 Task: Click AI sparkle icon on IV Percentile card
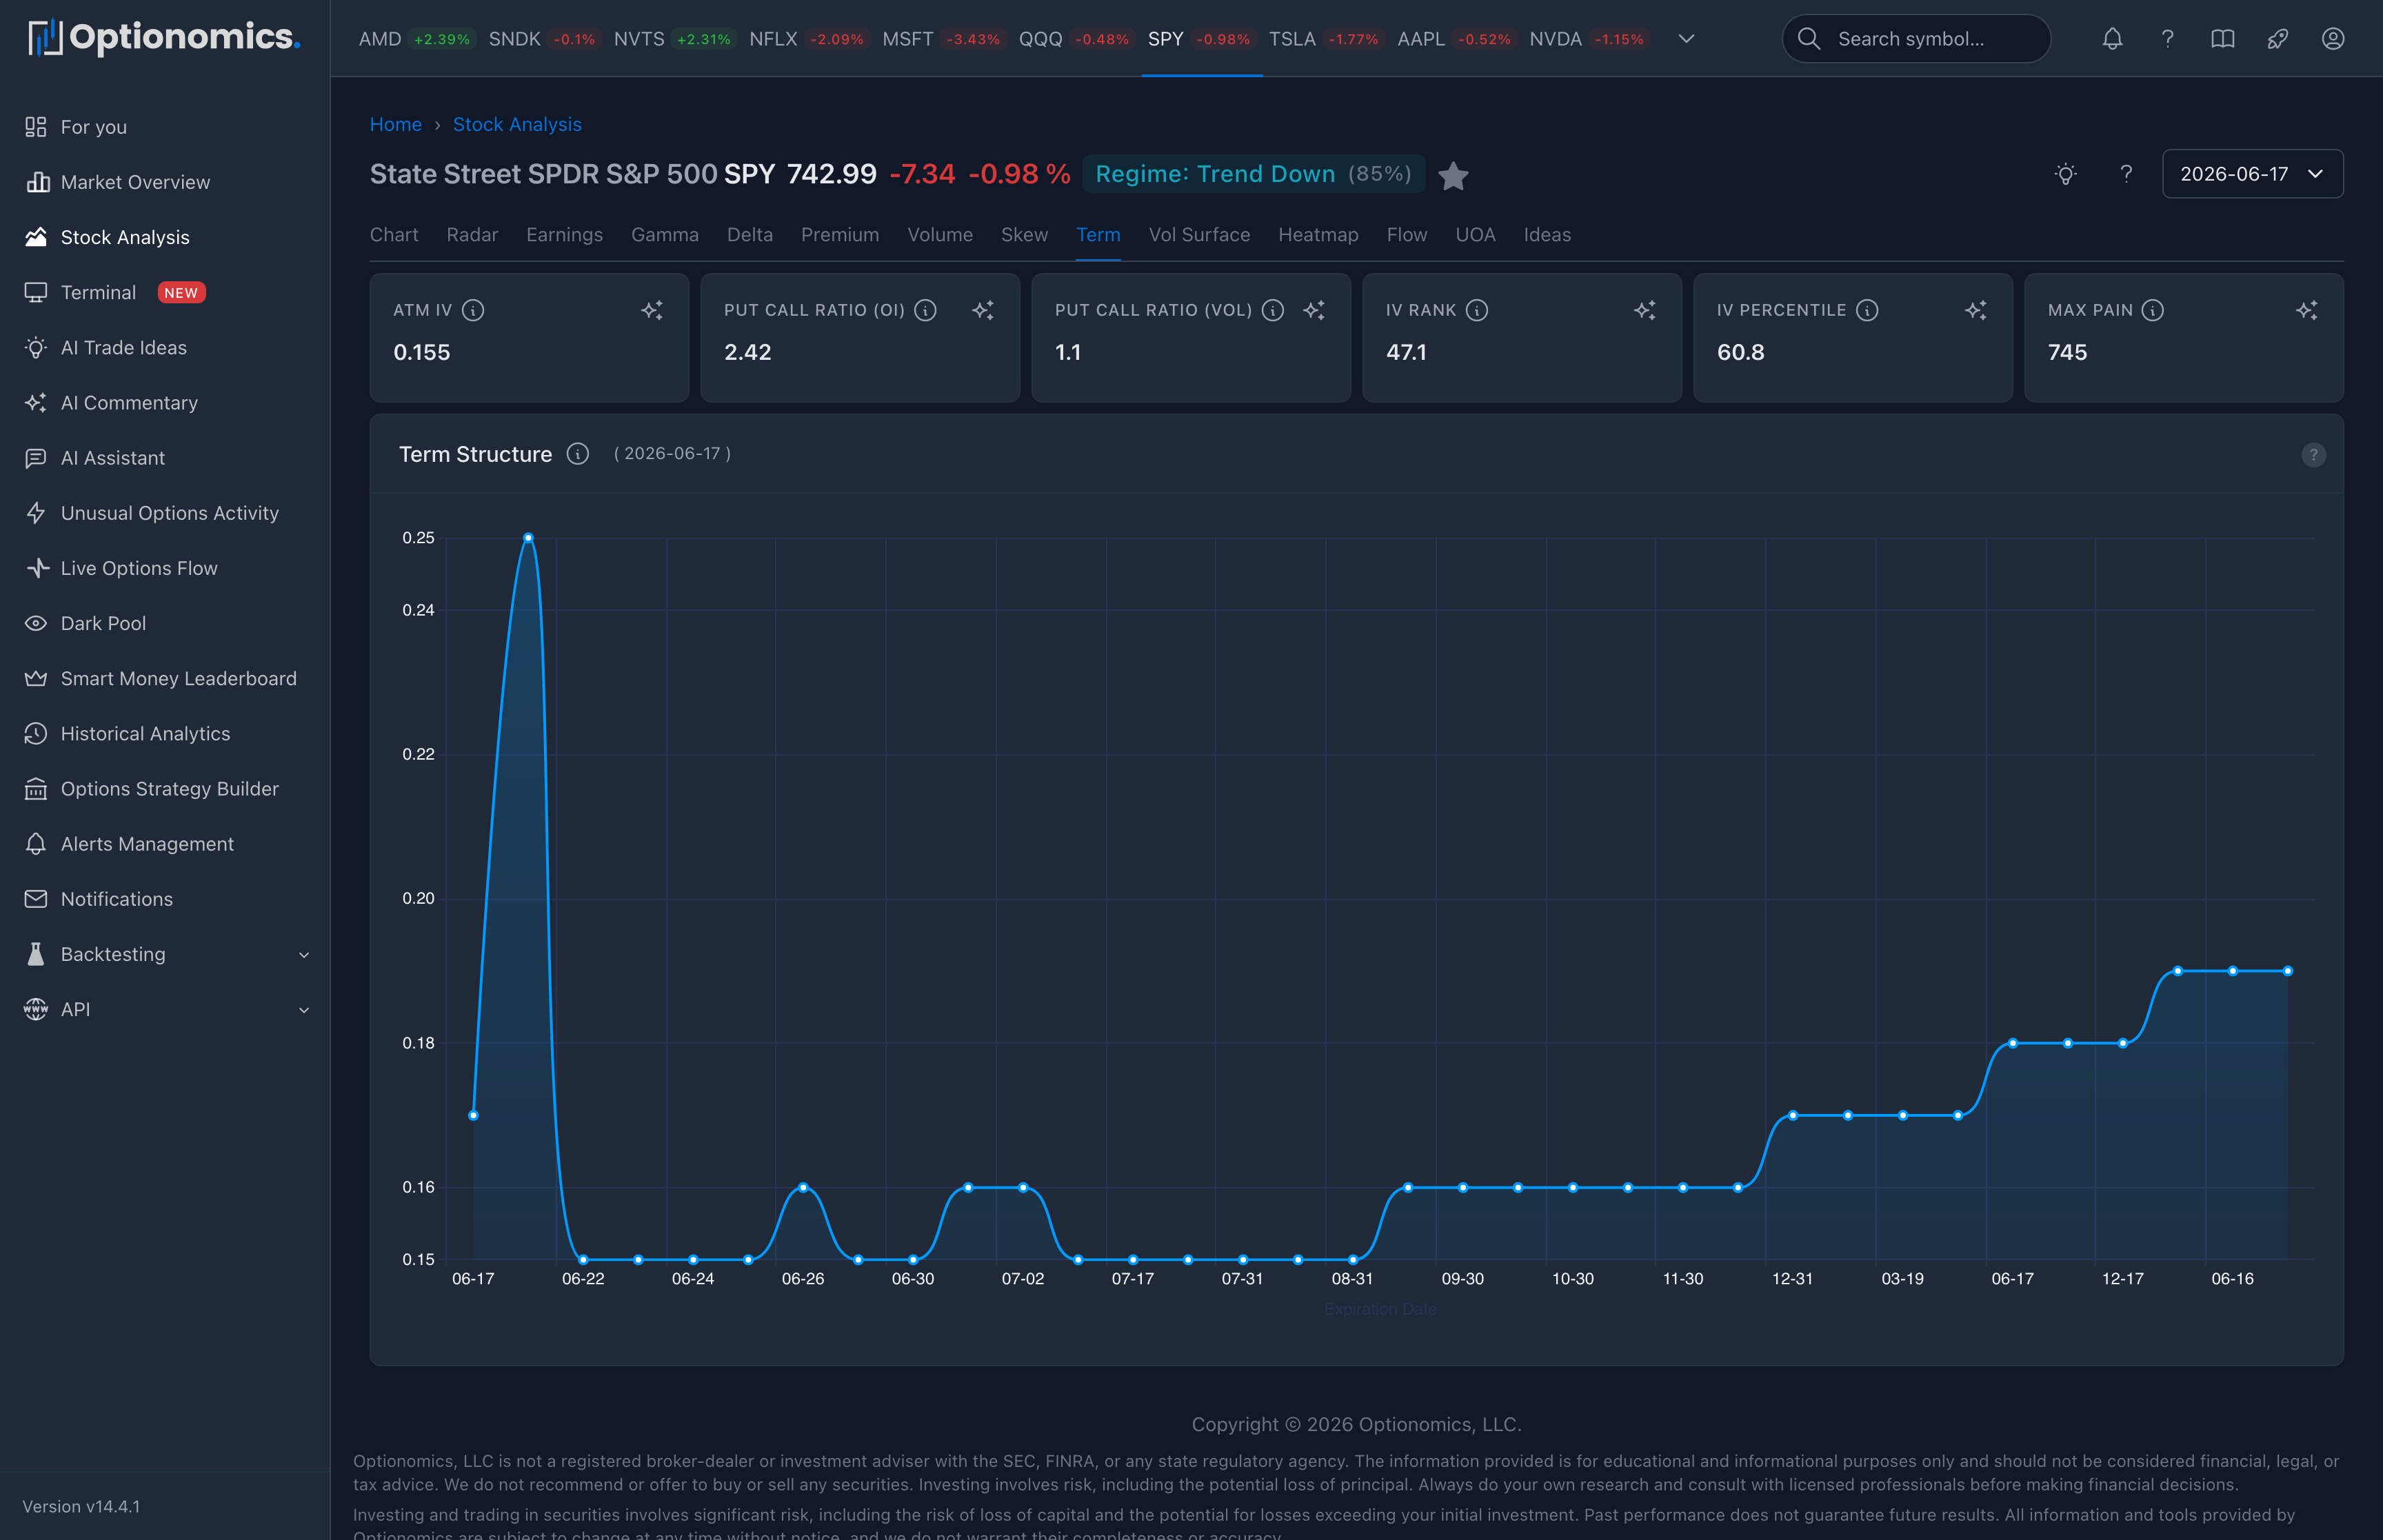click(1976, 310)
